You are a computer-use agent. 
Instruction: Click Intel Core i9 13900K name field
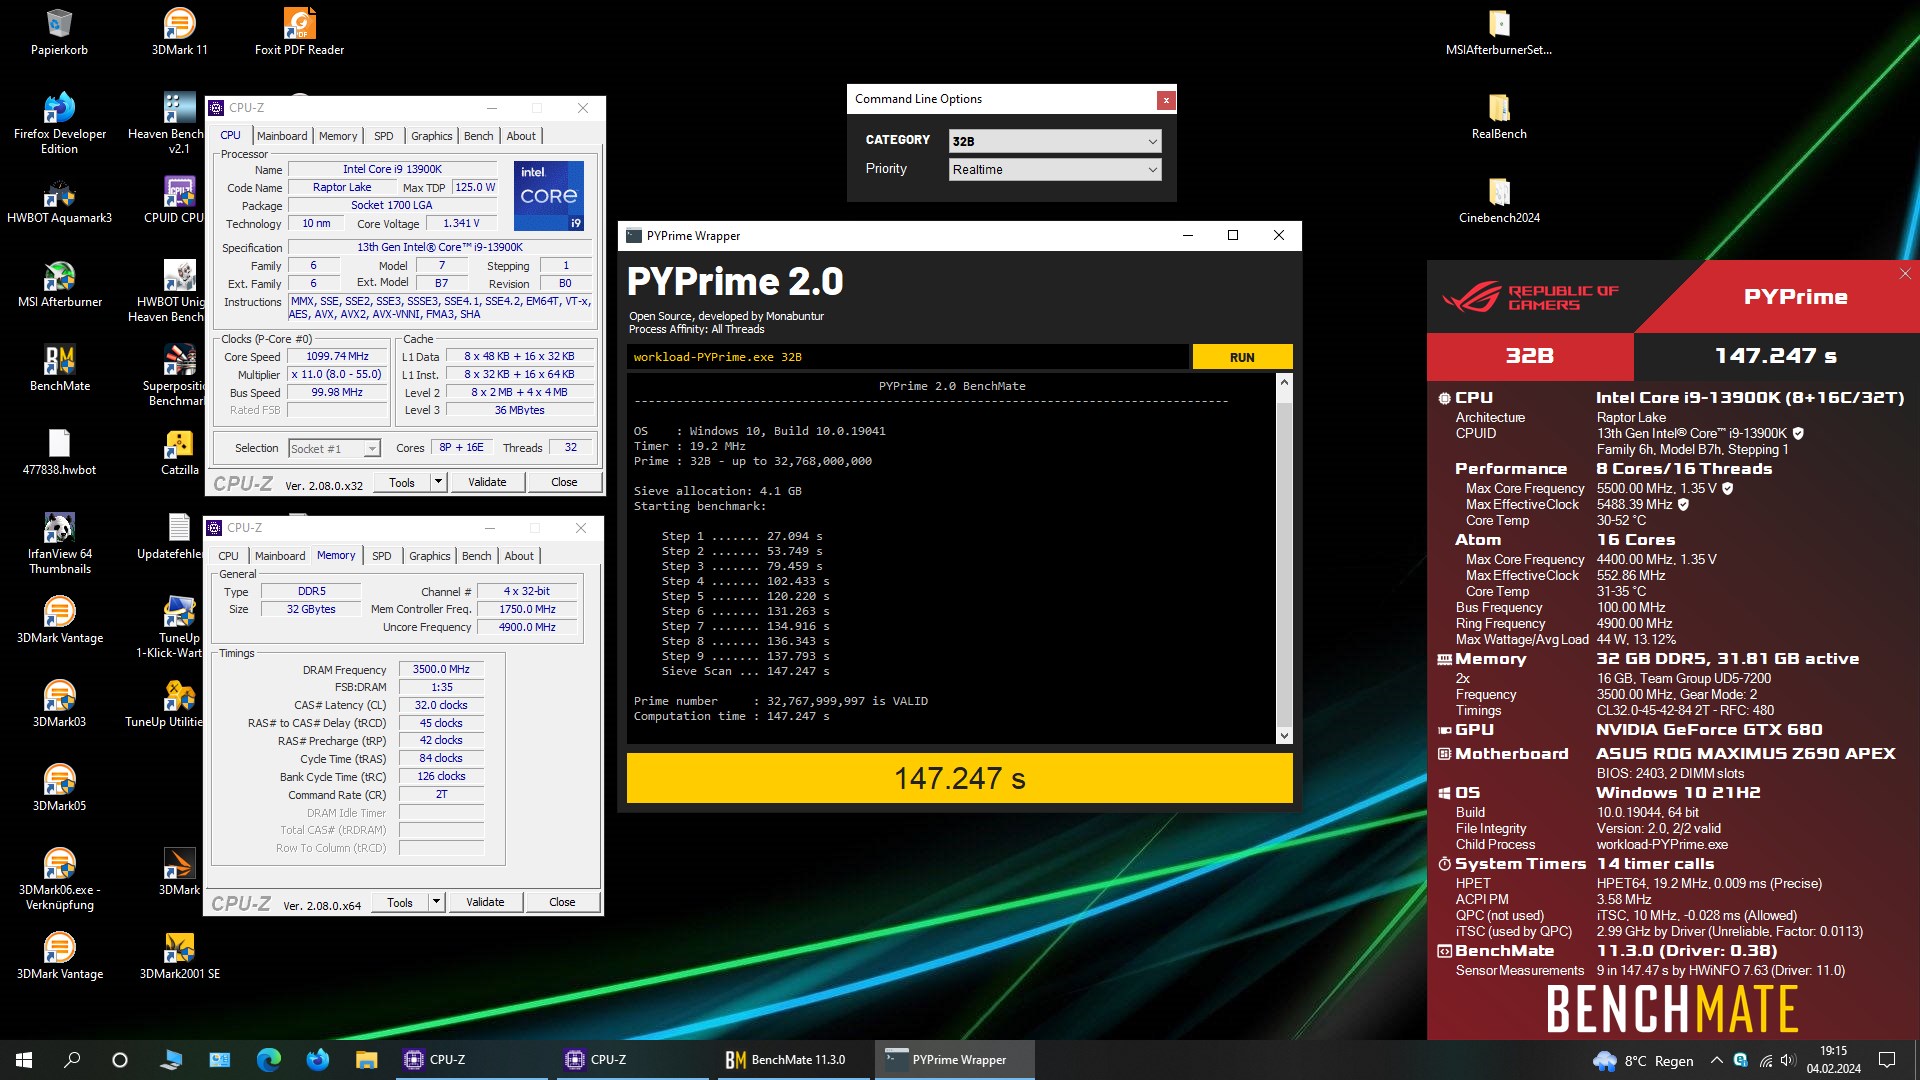[392, 170]
